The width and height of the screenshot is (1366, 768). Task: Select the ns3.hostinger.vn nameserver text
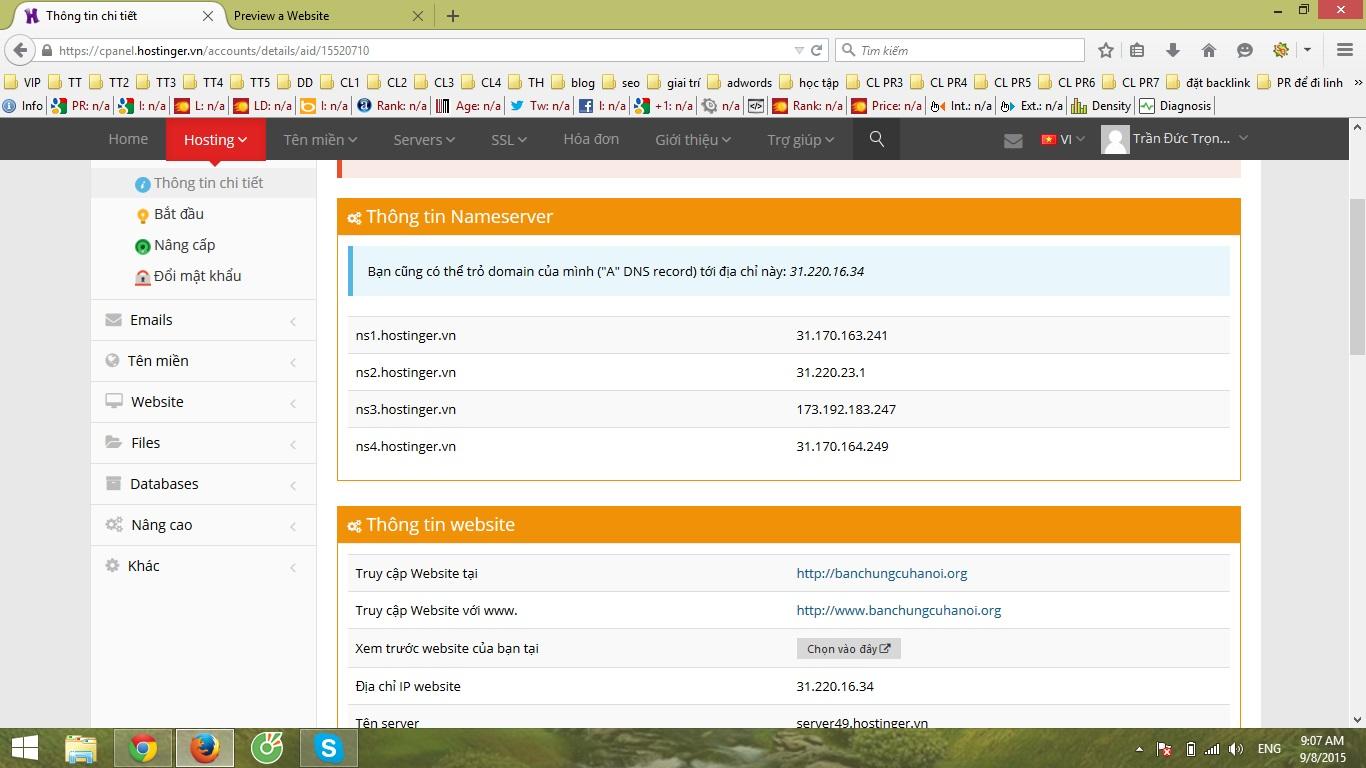tap(406, 409)
